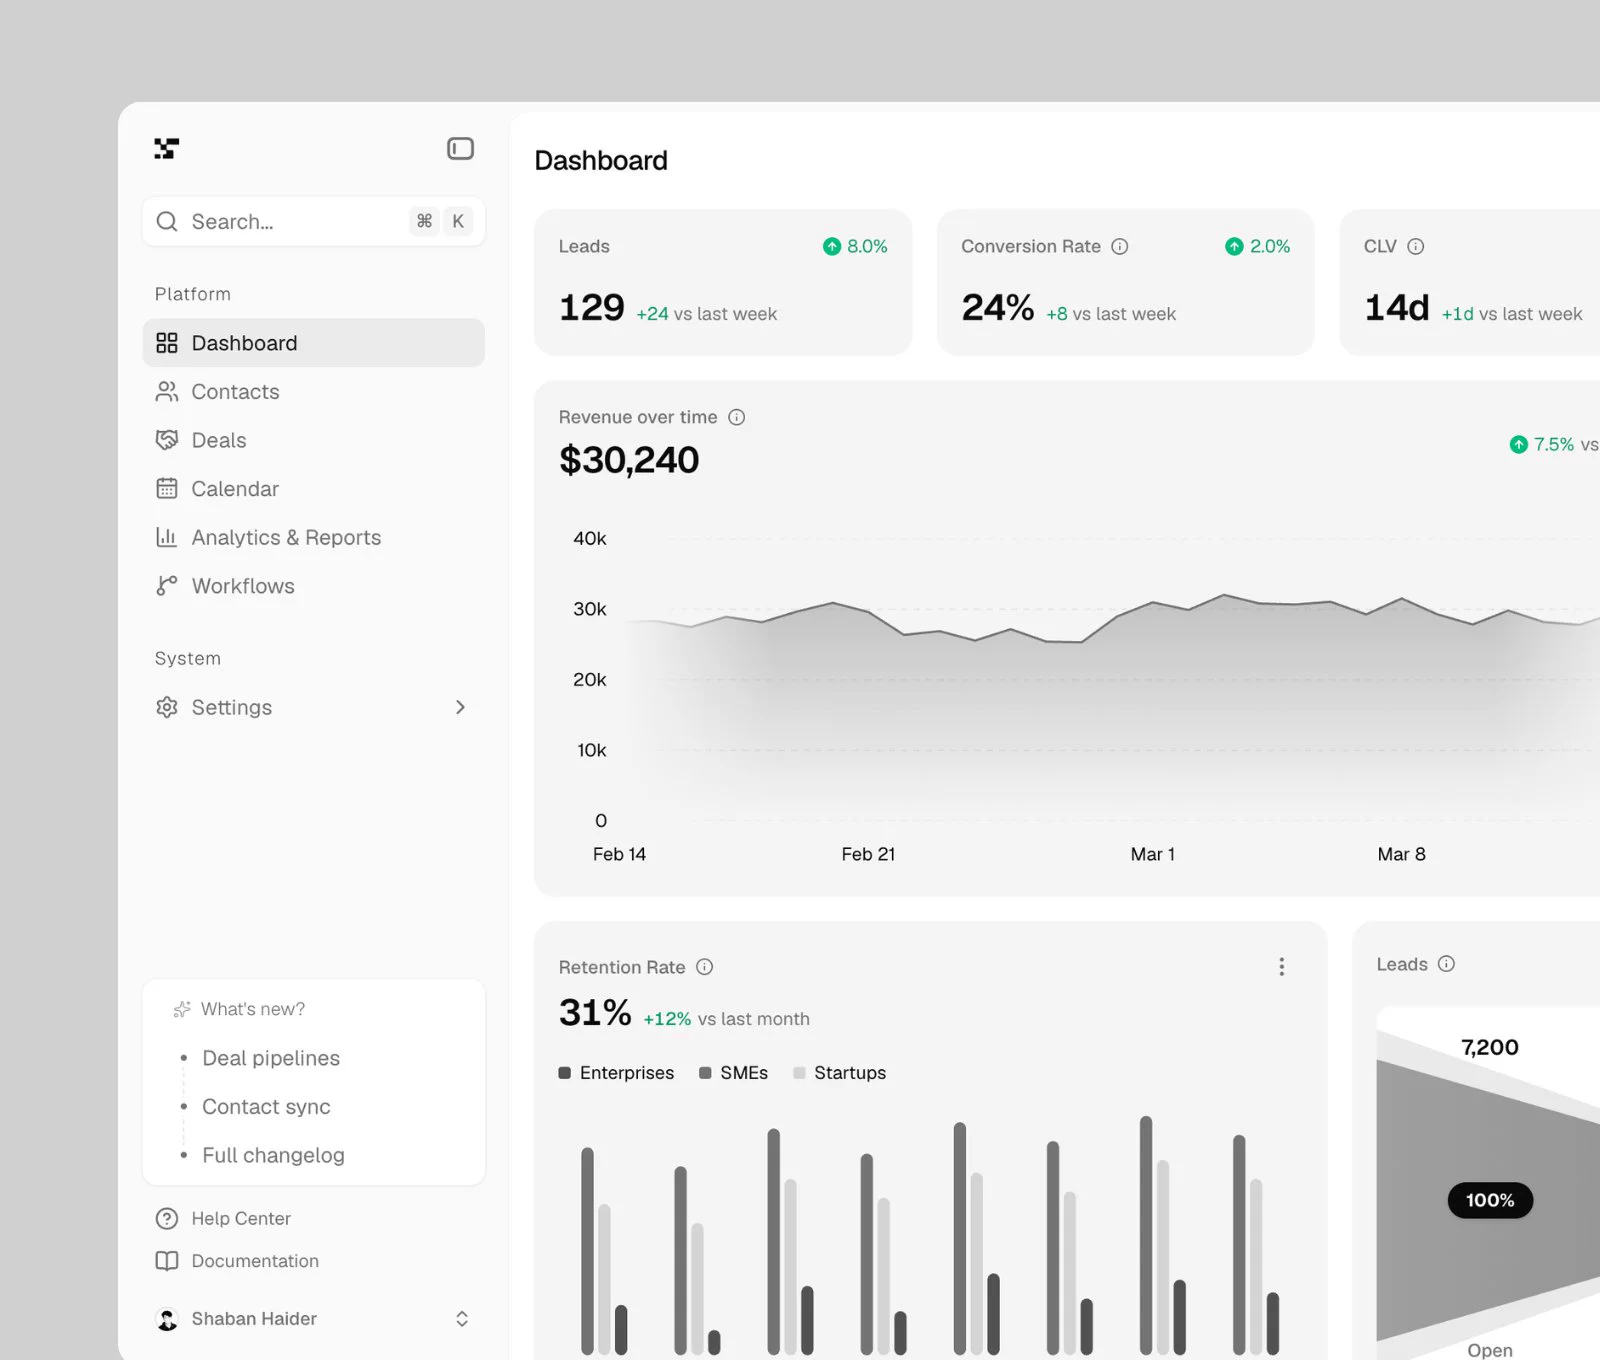
Task: Show Leads funnel info icon
Action: [1447, 964]
